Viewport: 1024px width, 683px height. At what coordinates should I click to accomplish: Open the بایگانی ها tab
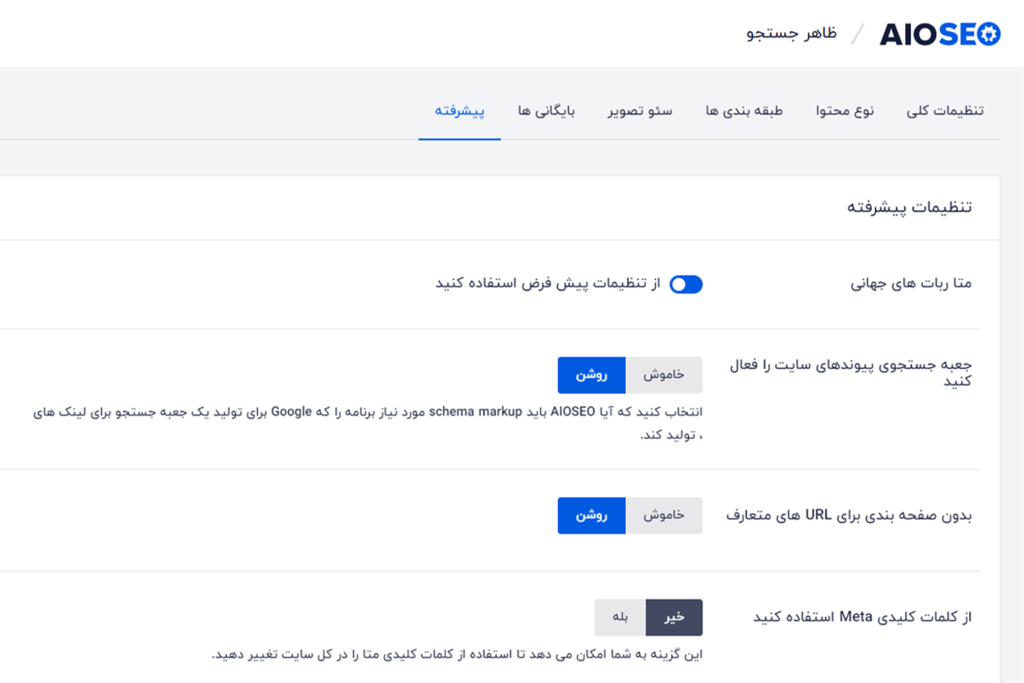click(548, 110)
